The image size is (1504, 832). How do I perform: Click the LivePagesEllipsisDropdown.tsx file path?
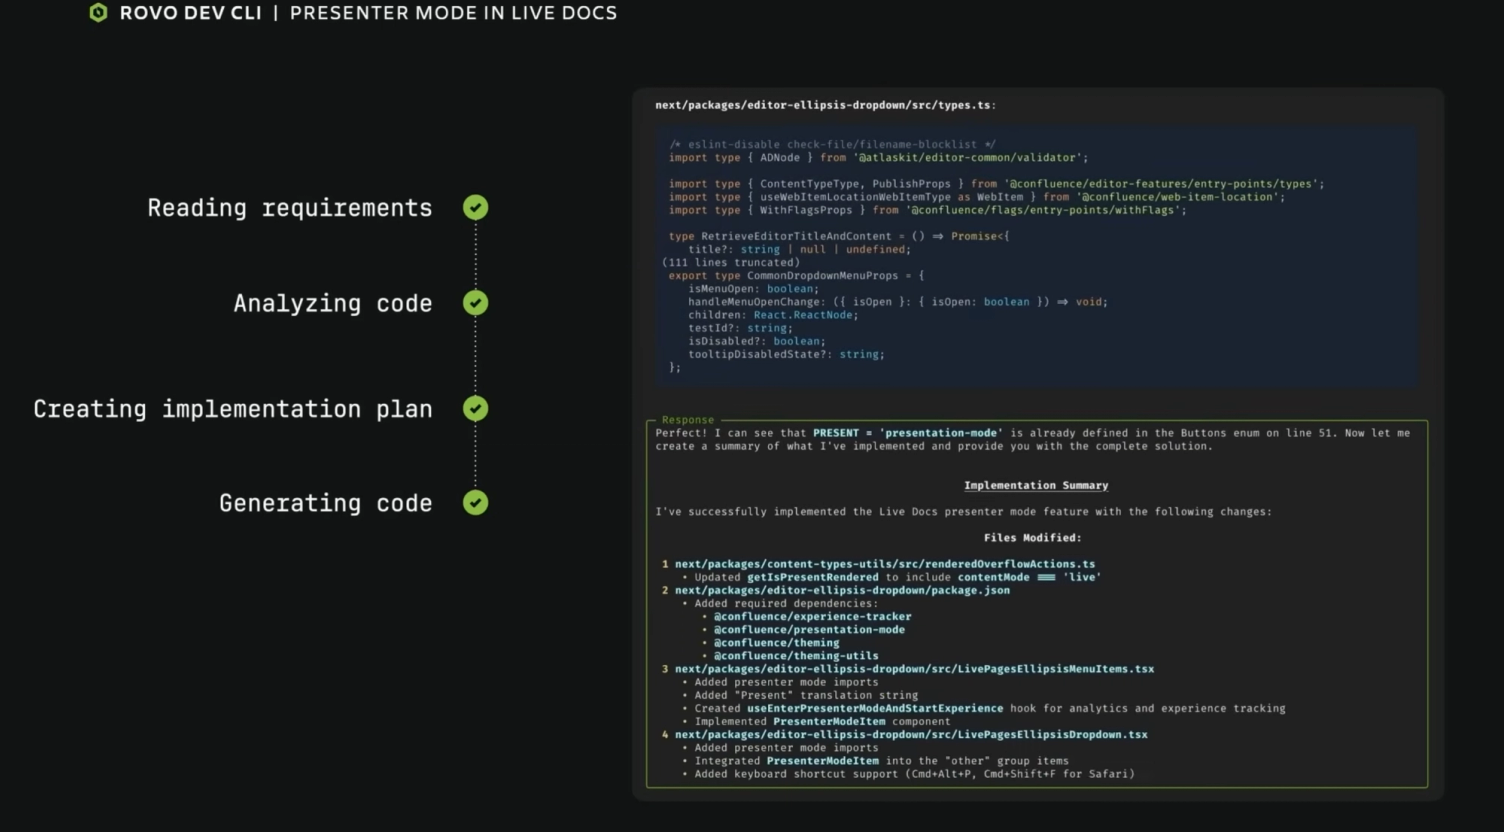911,734
